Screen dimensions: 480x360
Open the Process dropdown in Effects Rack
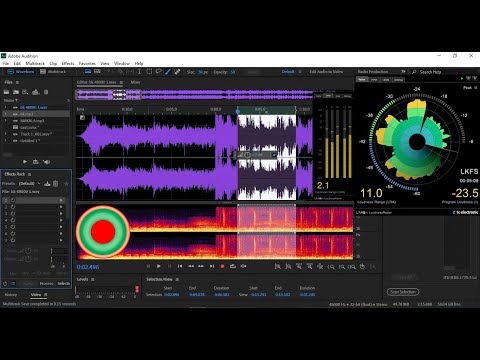pyautogui.click(x=46, y=283)
